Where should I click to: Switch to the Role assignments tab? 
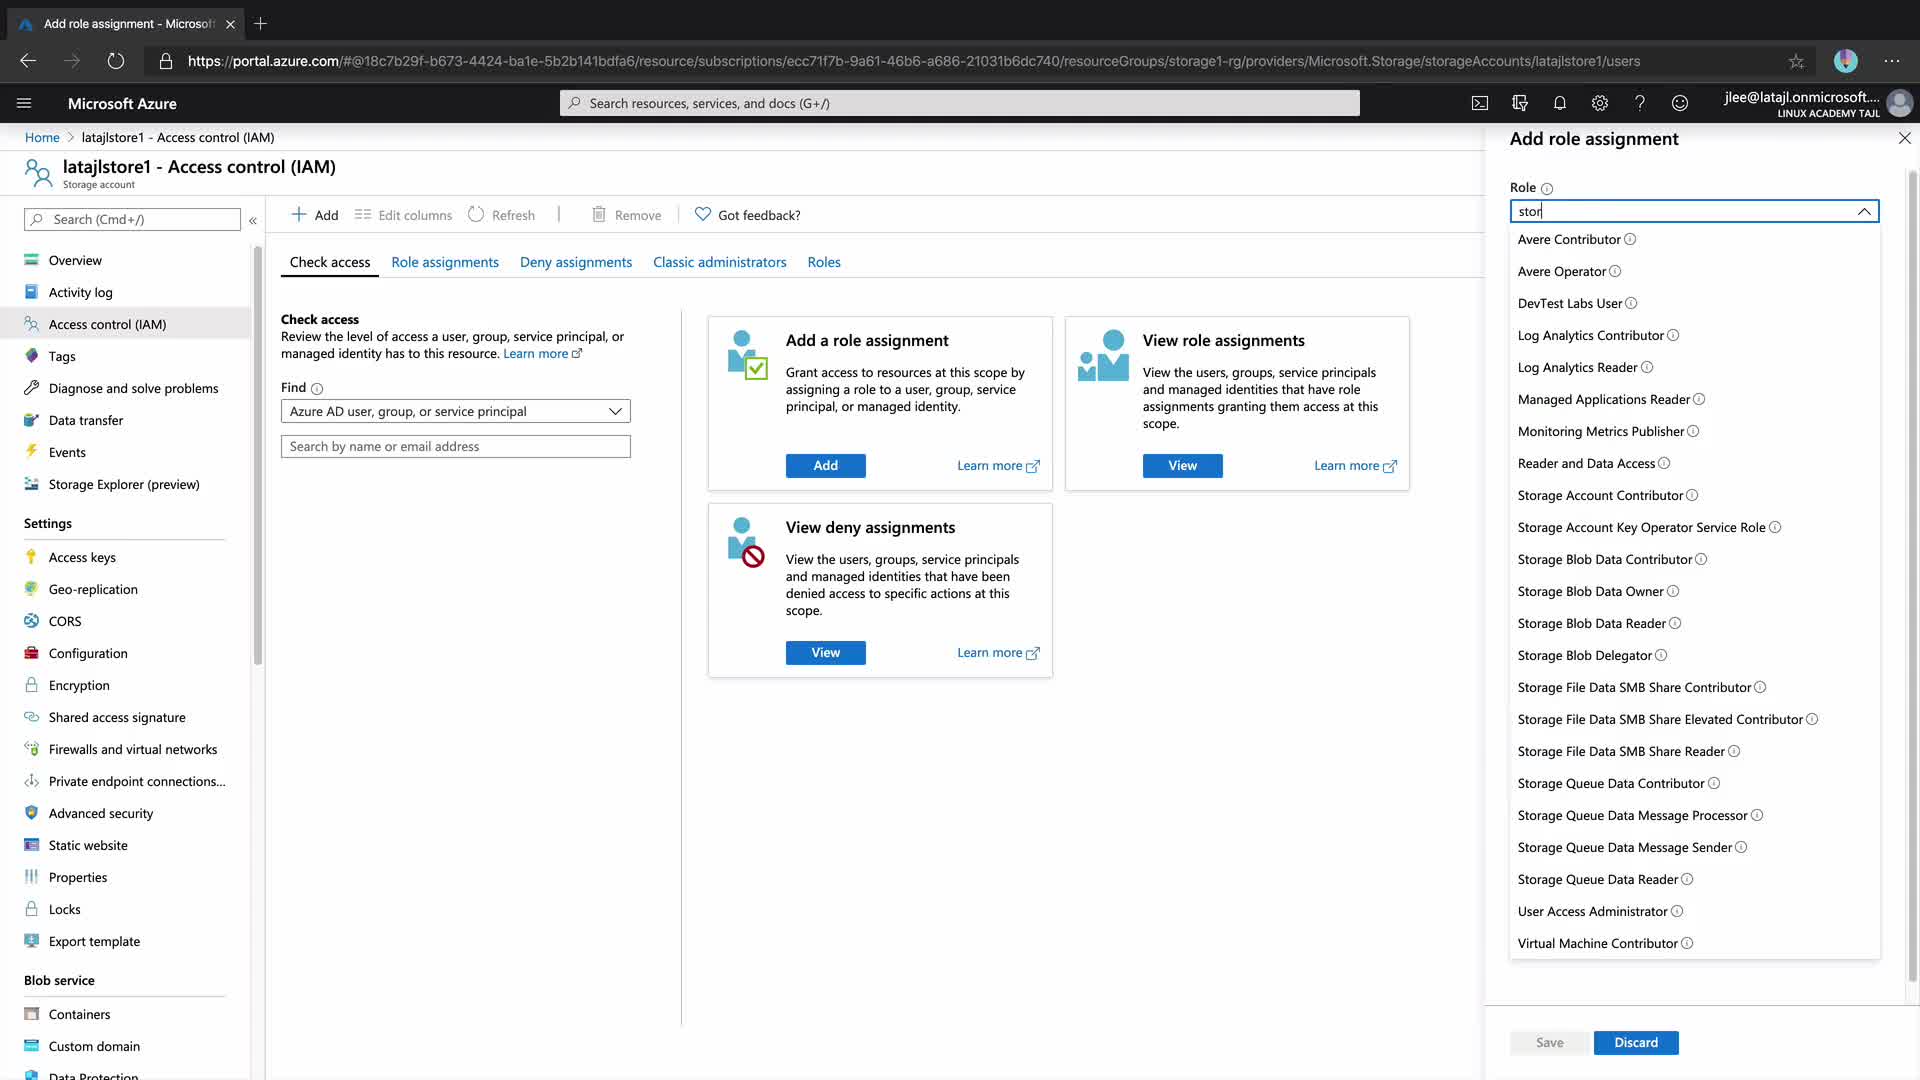pos(445,262)
